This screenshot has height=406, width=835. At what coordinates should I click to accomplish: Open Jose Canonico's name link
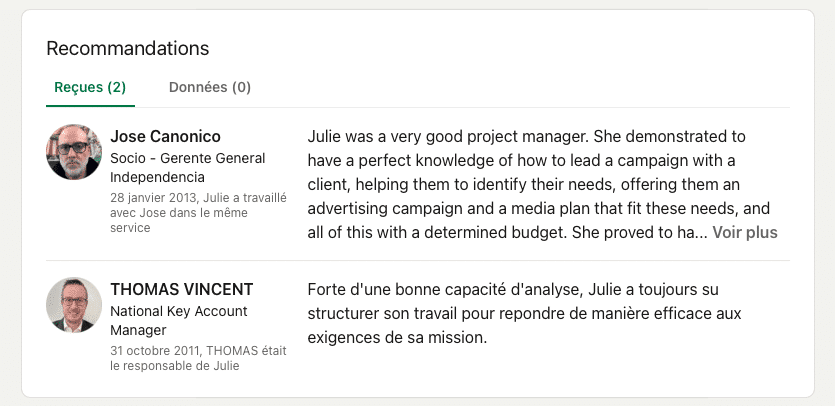click(165, 136)
